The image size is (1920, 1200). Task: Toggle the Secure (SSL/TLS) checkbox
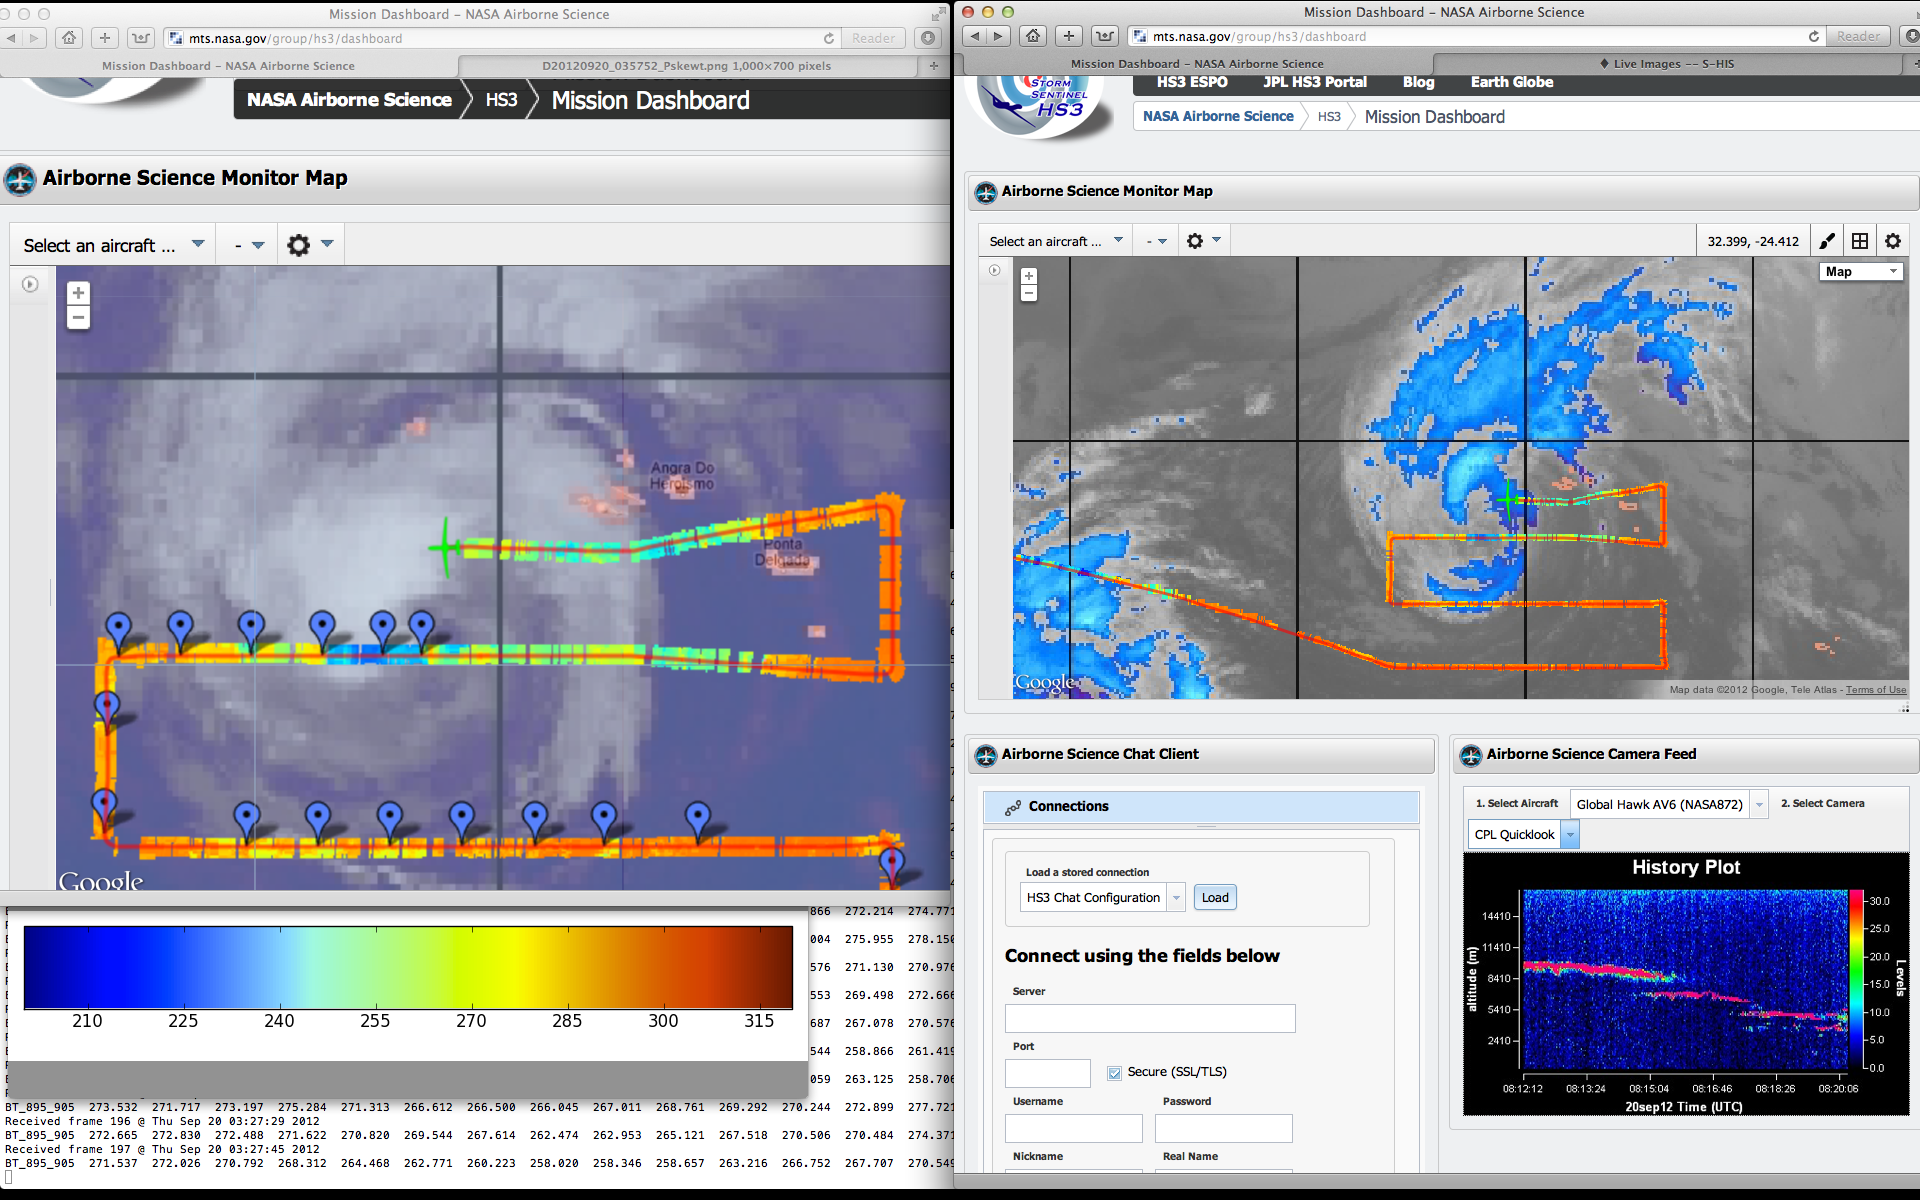pos(1114,1072)
